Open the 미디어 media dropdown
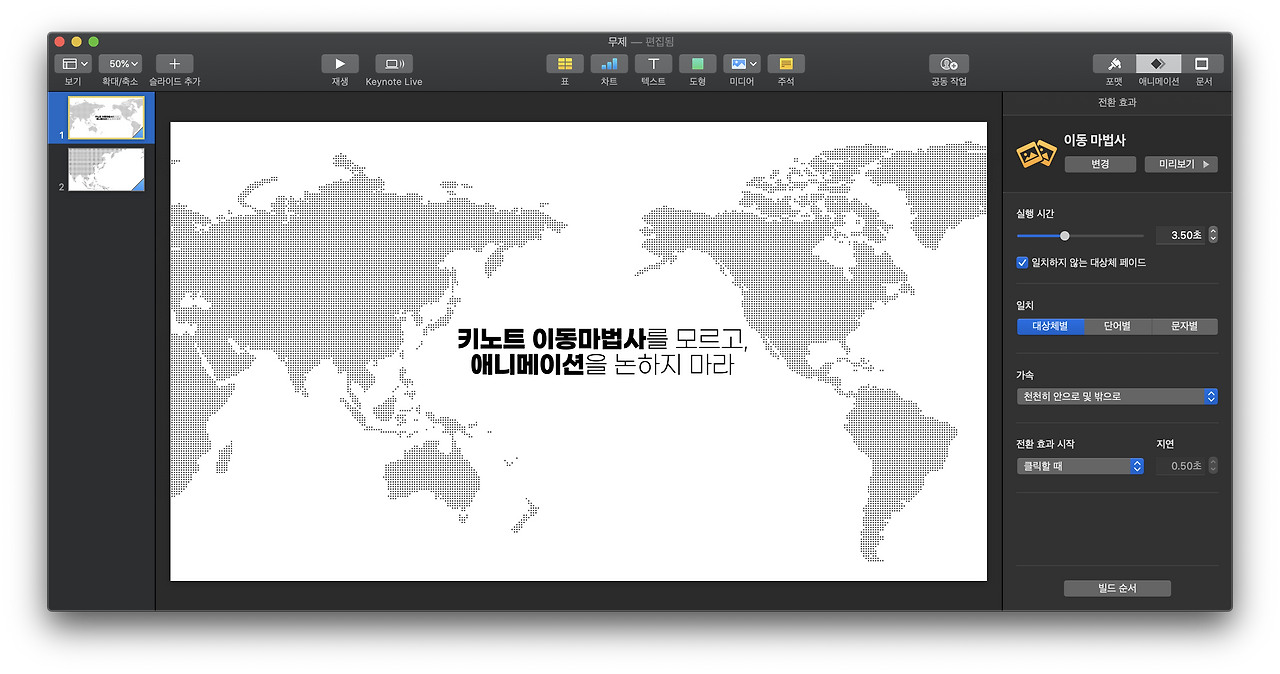Image resolution: width=1280 pixels, height=674 pixels. point(742,64)
